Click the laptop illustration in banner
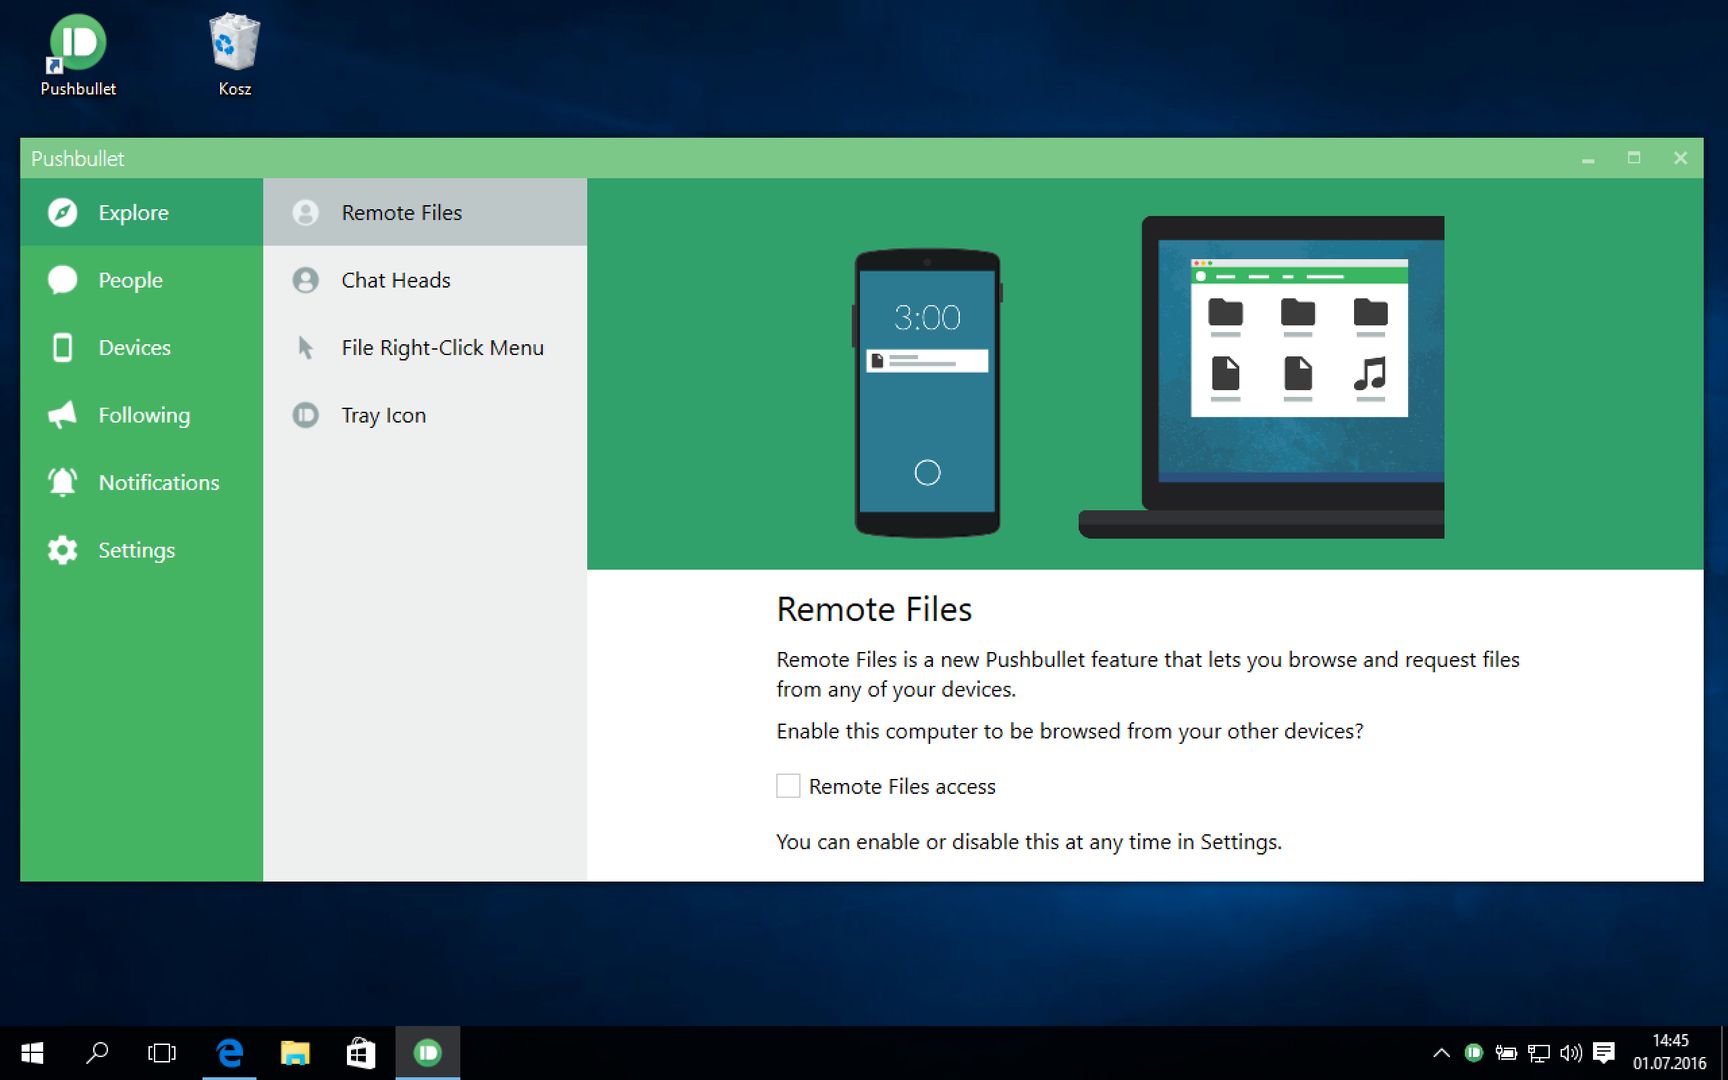1728x1080 pixels. [x=1261, y=377]
